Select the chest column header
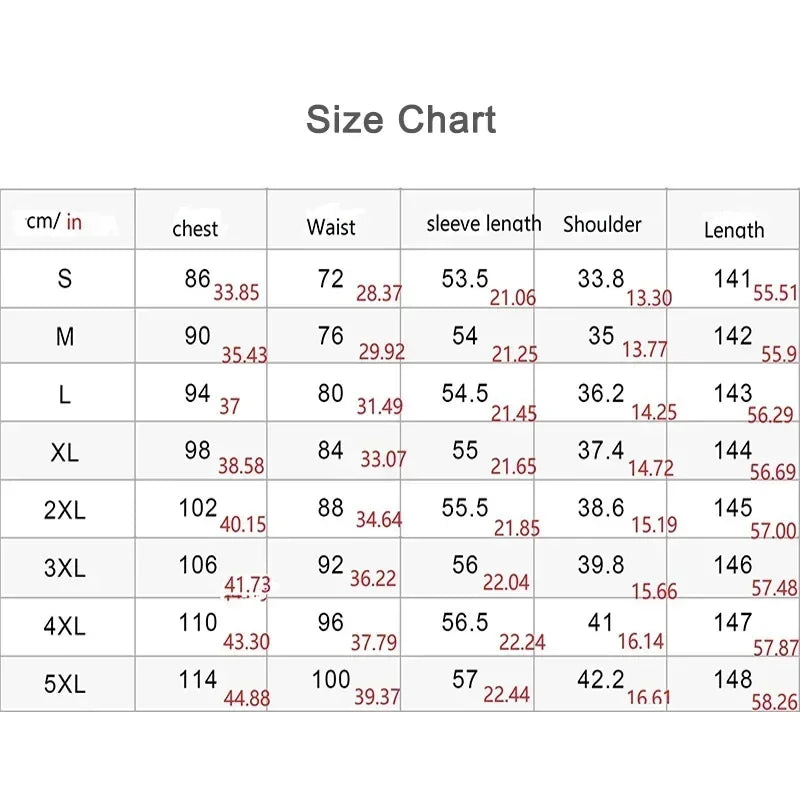Viewport: 800px width, 807px height. [195, 229]
